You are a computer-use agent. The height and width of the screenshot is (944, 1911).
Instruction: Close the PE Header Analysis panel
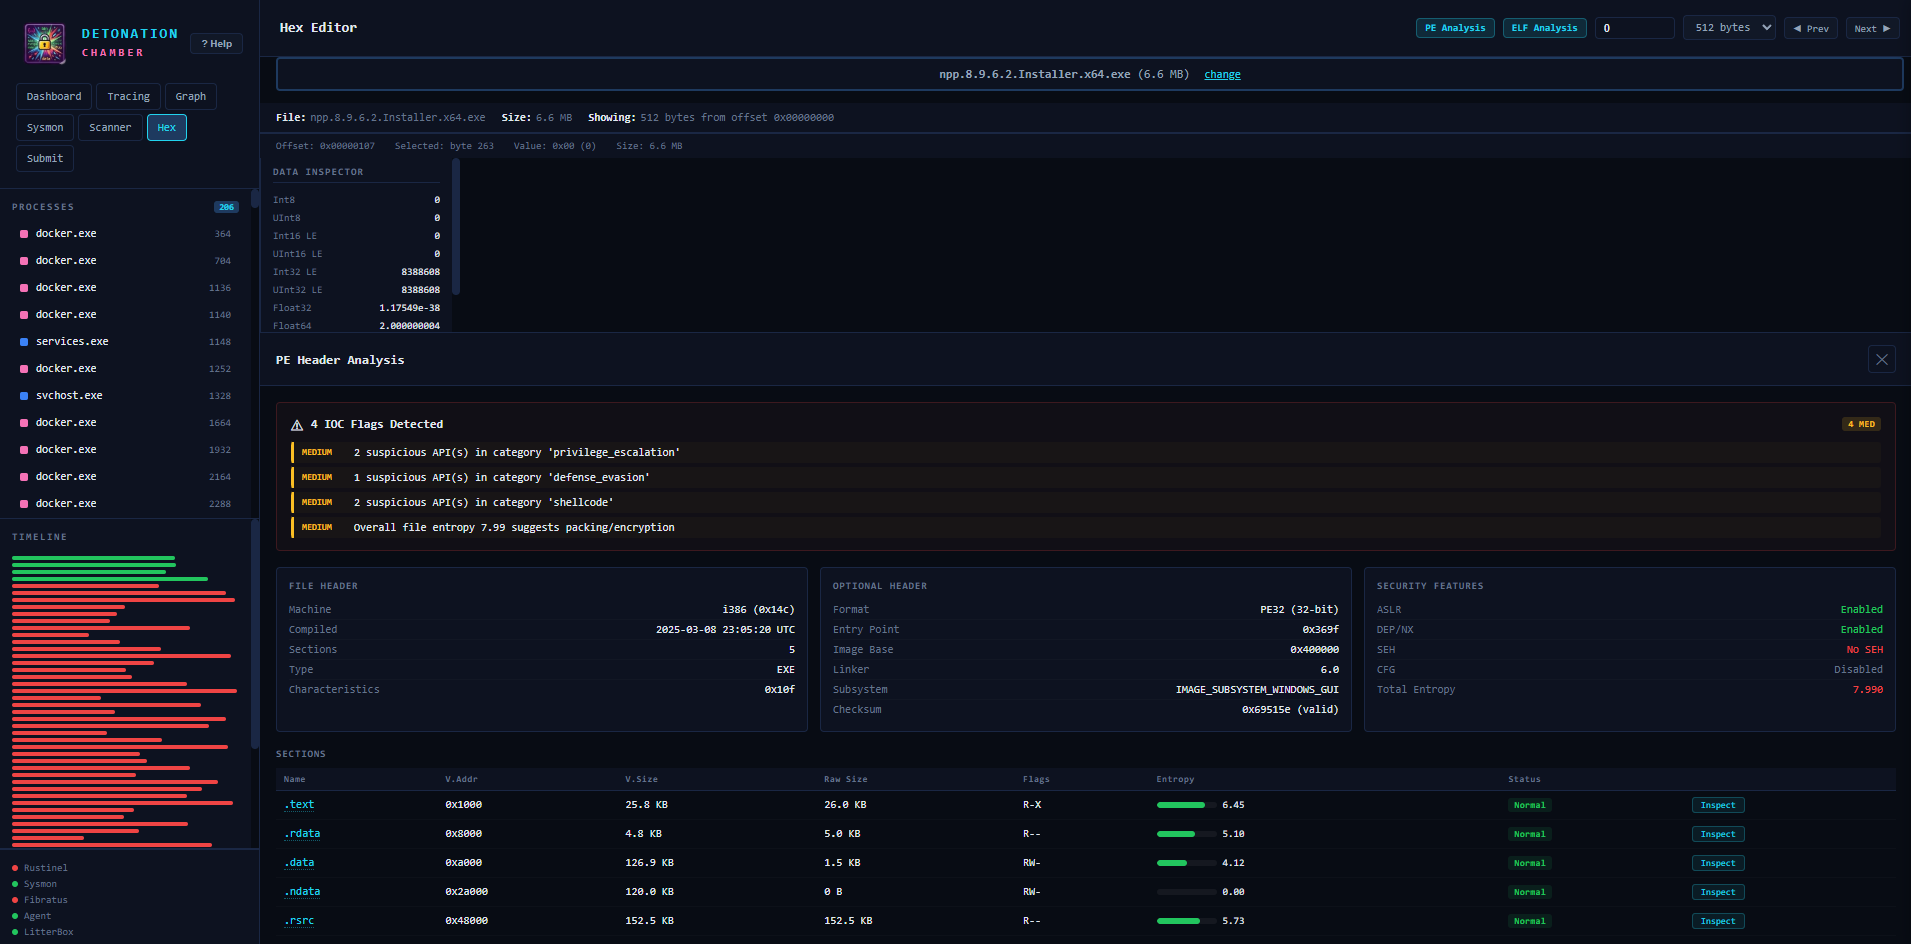(1881, 359)
